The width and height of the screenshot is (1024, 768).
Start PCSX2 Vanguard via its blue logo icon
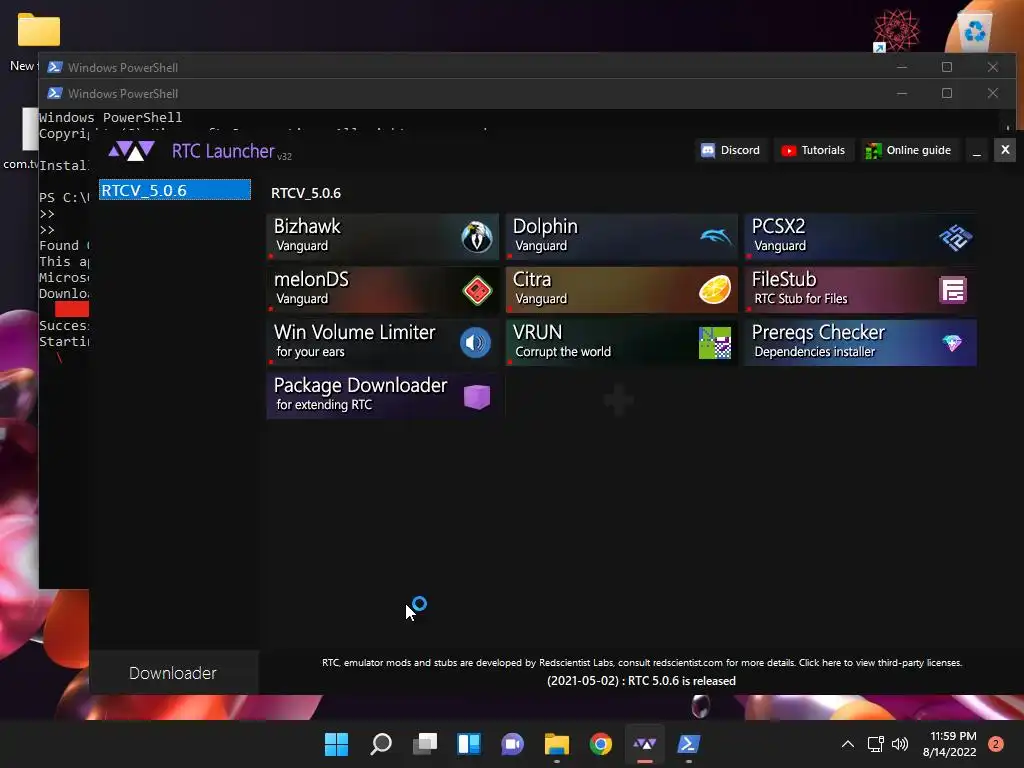pos(955,237)
